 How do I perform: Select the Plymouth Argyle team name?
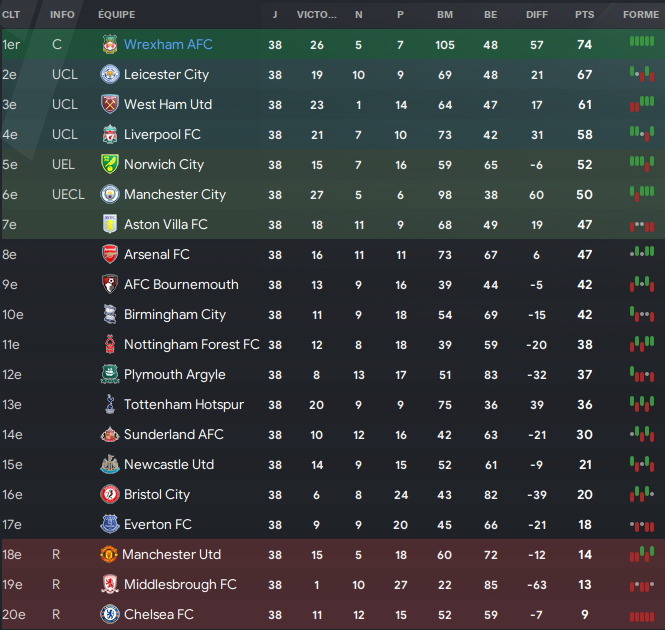tap(174, 375)
